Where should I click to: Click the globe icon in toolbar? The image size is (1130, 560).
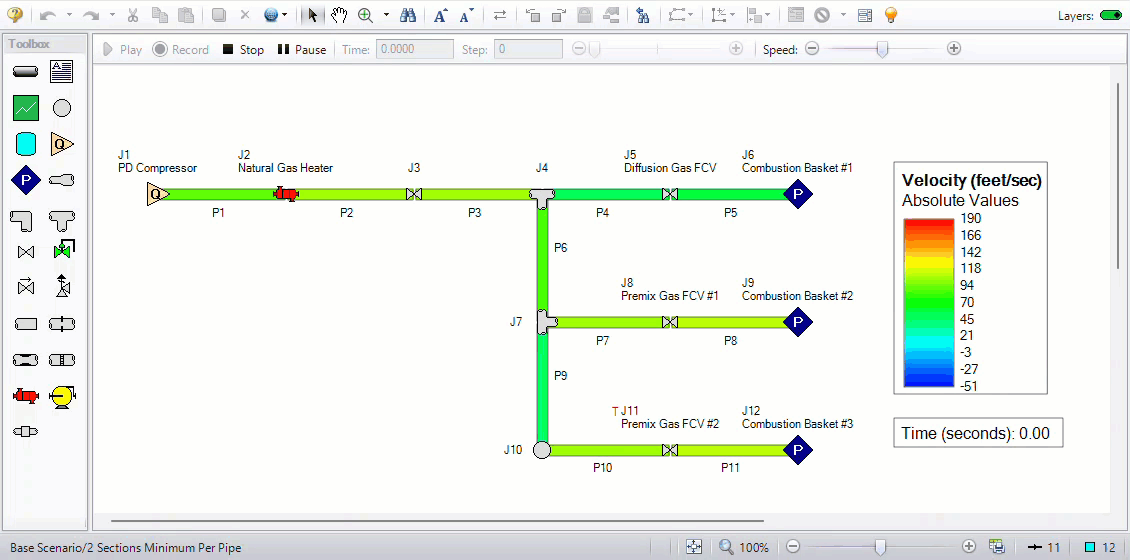pyautogui.click(x=271, y=14)
